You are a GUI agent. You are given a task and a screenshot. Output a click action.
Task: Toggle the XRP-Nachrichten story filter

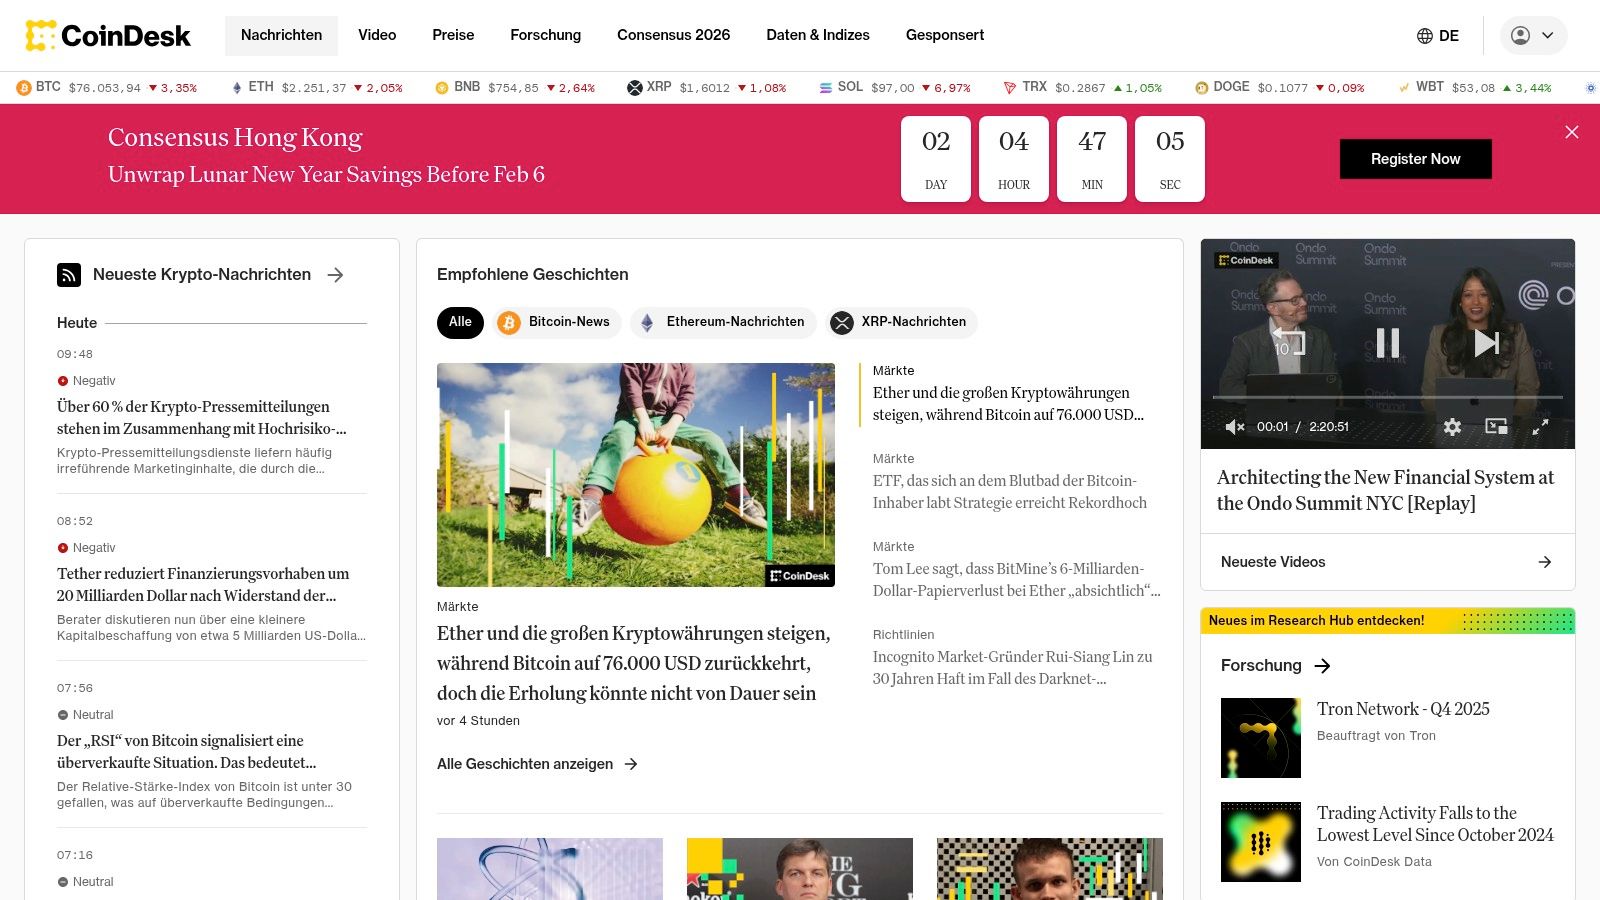899,322
